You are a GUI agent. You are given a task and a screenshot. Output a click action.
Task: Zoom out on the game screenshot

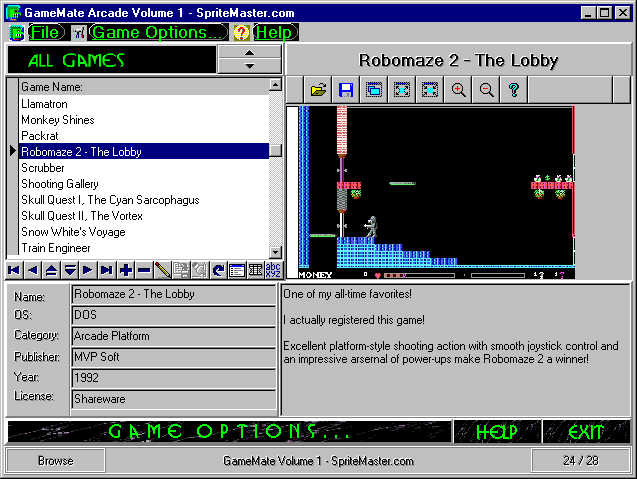click(486, 90)
